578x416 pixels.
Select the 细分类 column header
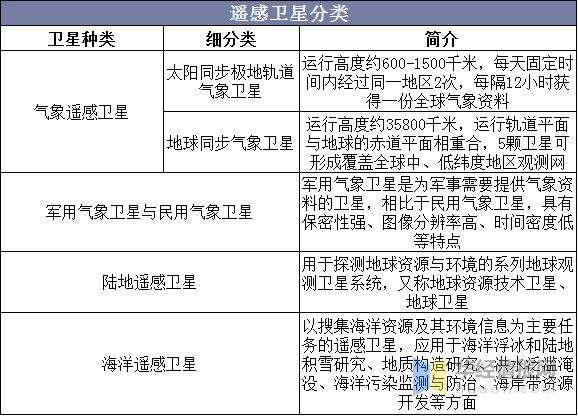point(231,39)
